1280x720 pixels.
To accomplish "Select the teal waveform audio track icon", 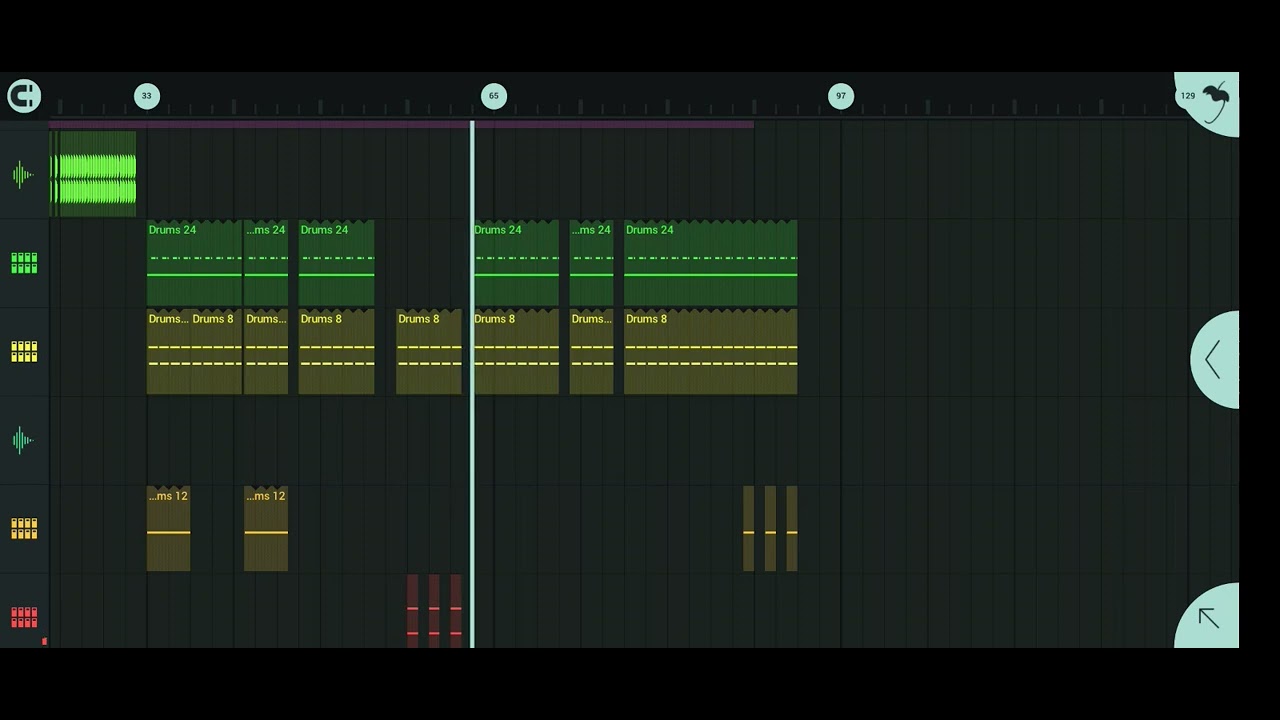I will point(23,440).
